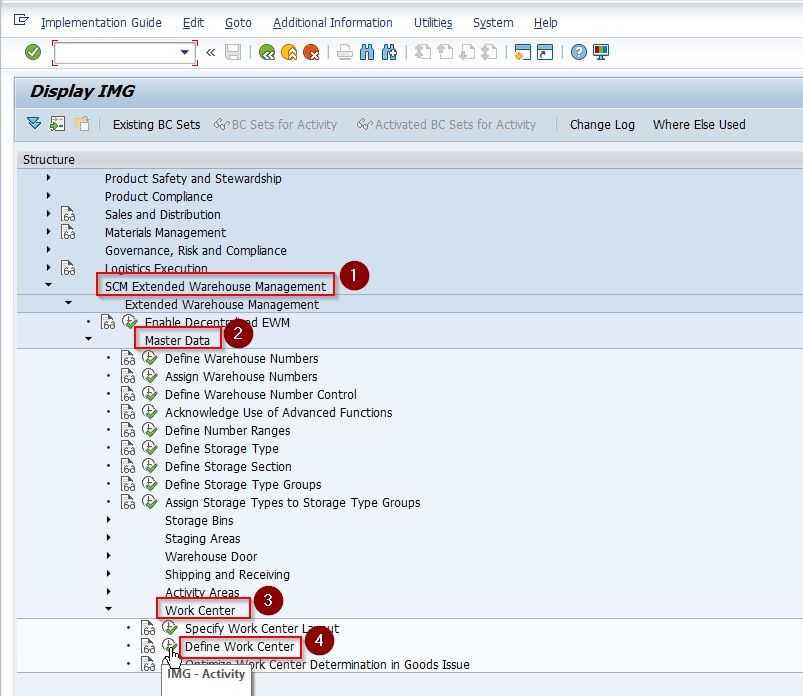Click the Generate Shortcut icon
This screenshot has width=803, height=696.
[x=545, y=52]
